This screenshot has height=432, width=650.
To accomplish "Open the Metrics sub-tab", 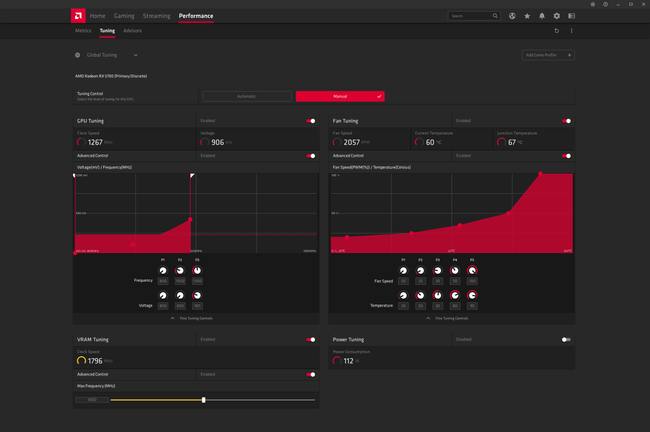I will click(x=83, y=31).
